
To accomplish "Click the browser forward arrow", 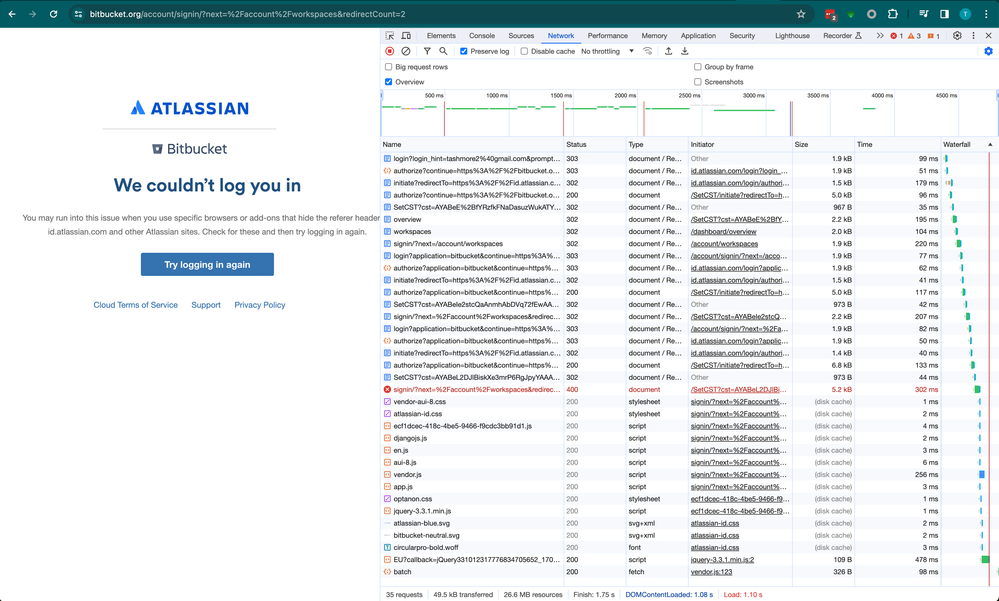I will point(32,14).
